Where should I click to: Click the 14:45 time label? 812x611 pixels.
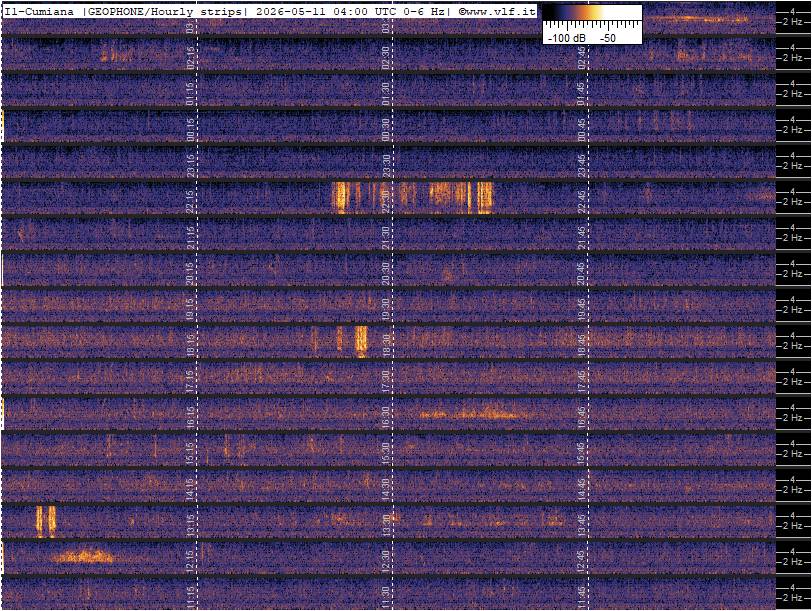coord(582,489)
